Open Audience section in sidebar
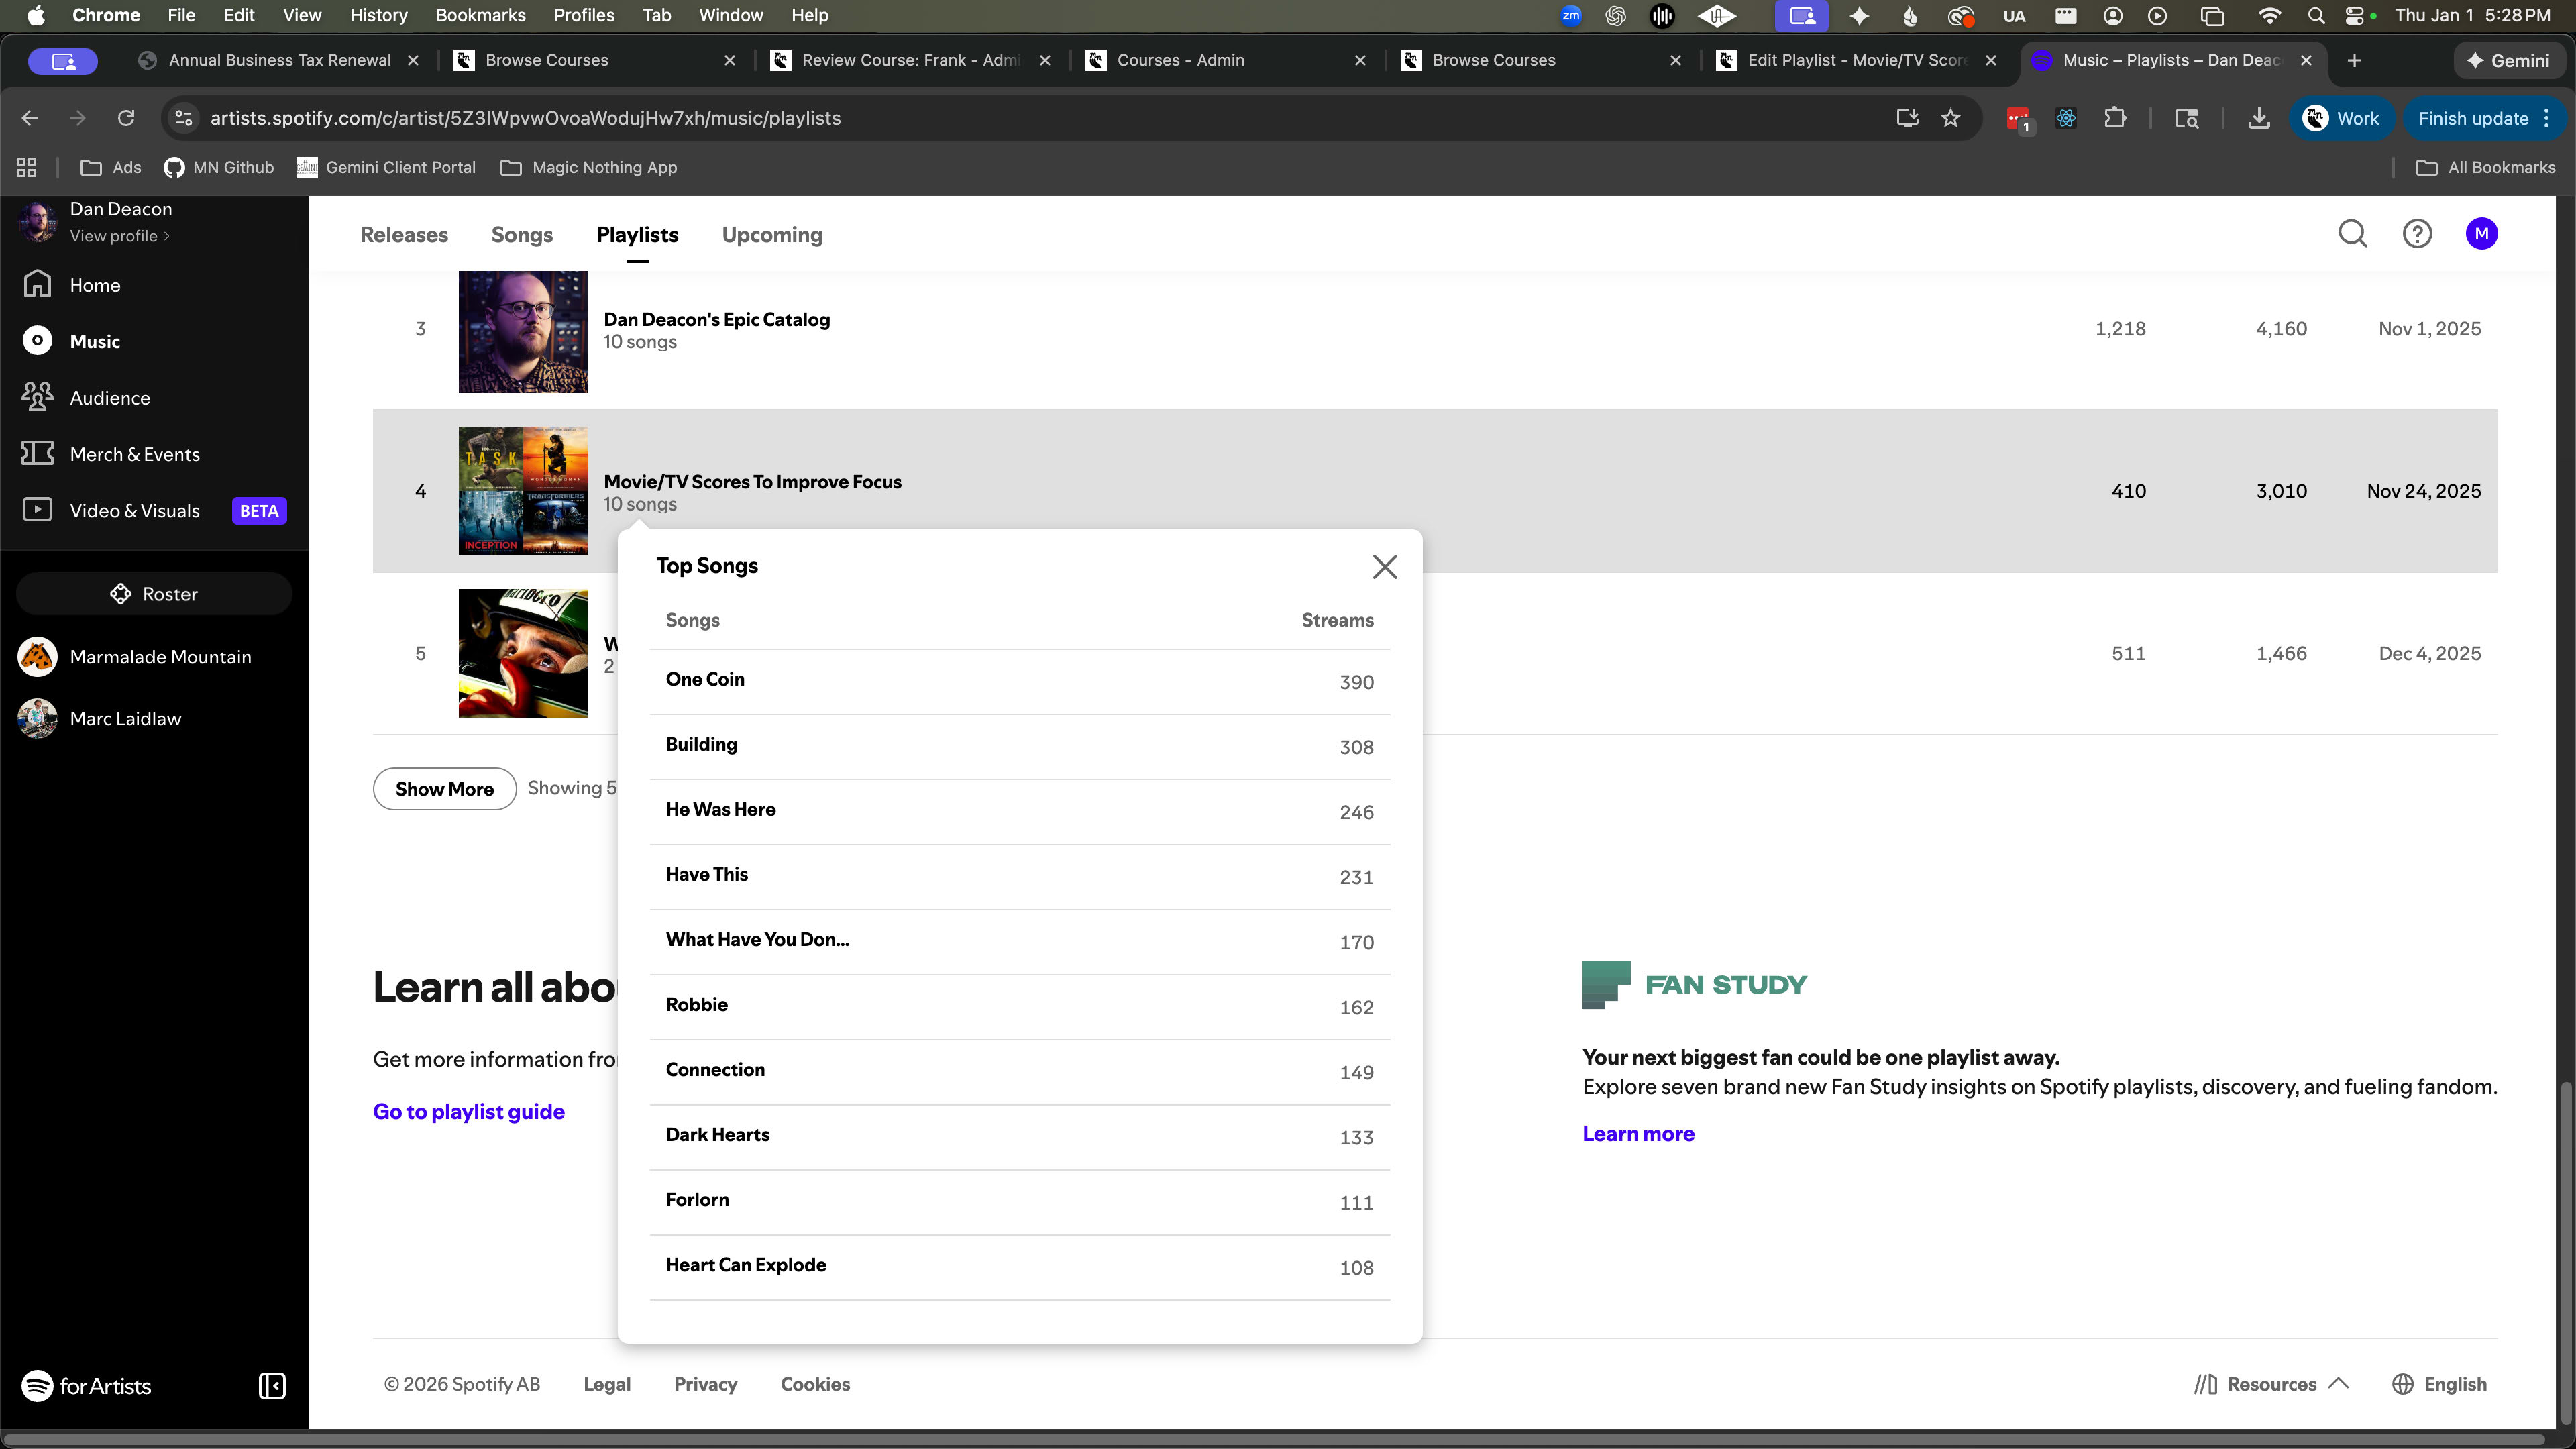The width and height of the screenshot is (2576, 1449). [x=109, y=398]
